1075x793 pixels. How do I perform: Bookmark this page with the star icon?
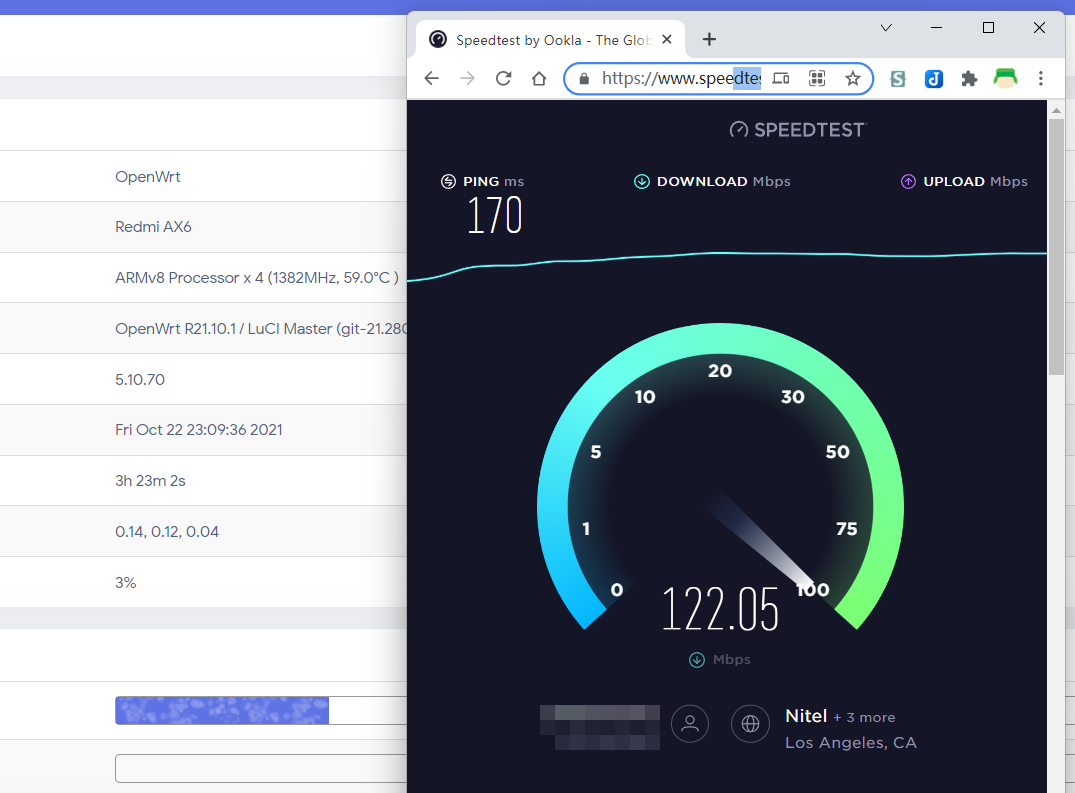(852, 78)
